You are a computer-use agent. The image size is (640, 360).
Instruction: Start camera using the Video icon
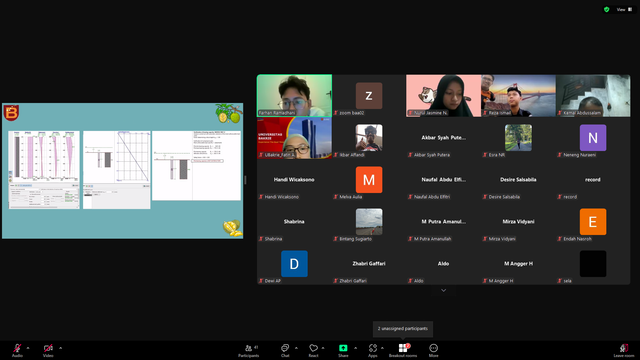(48, 348)
